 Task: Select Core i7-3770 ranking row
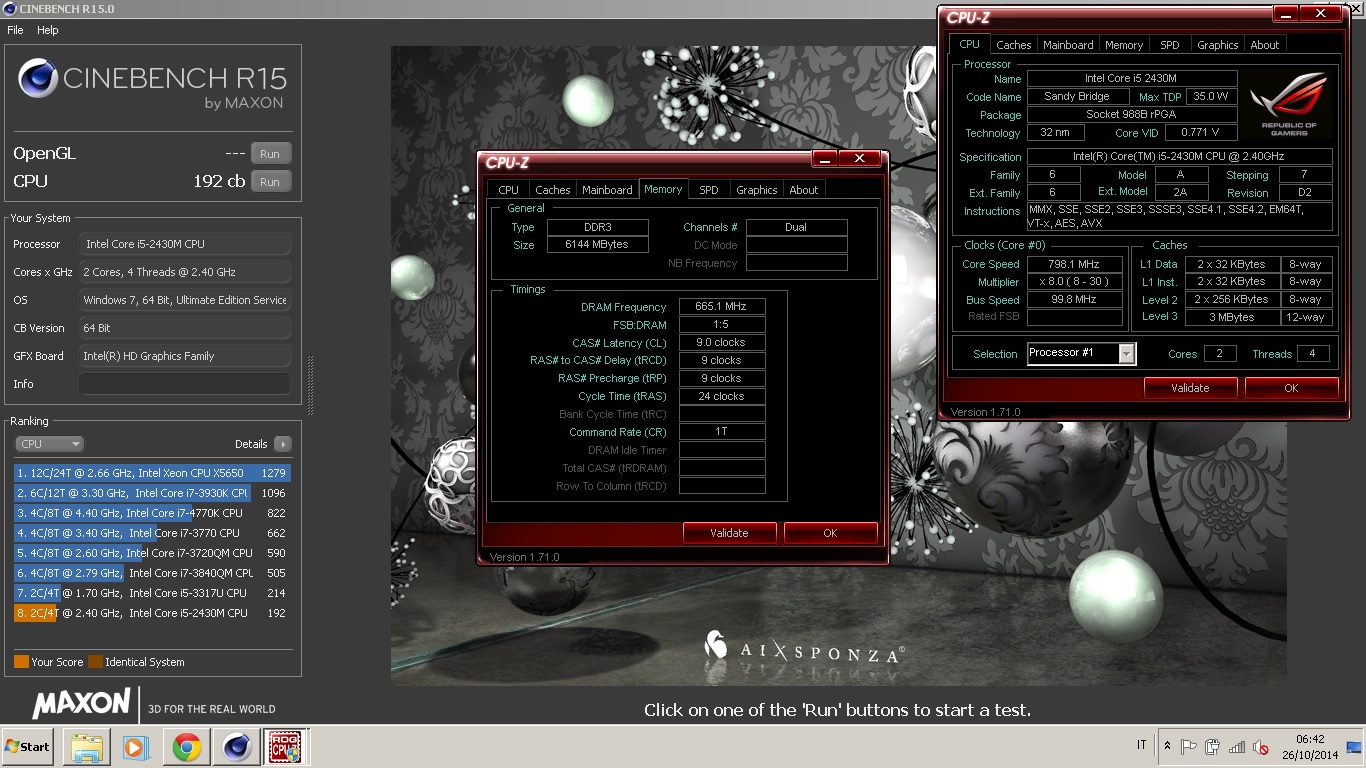(x=152, y=533)
